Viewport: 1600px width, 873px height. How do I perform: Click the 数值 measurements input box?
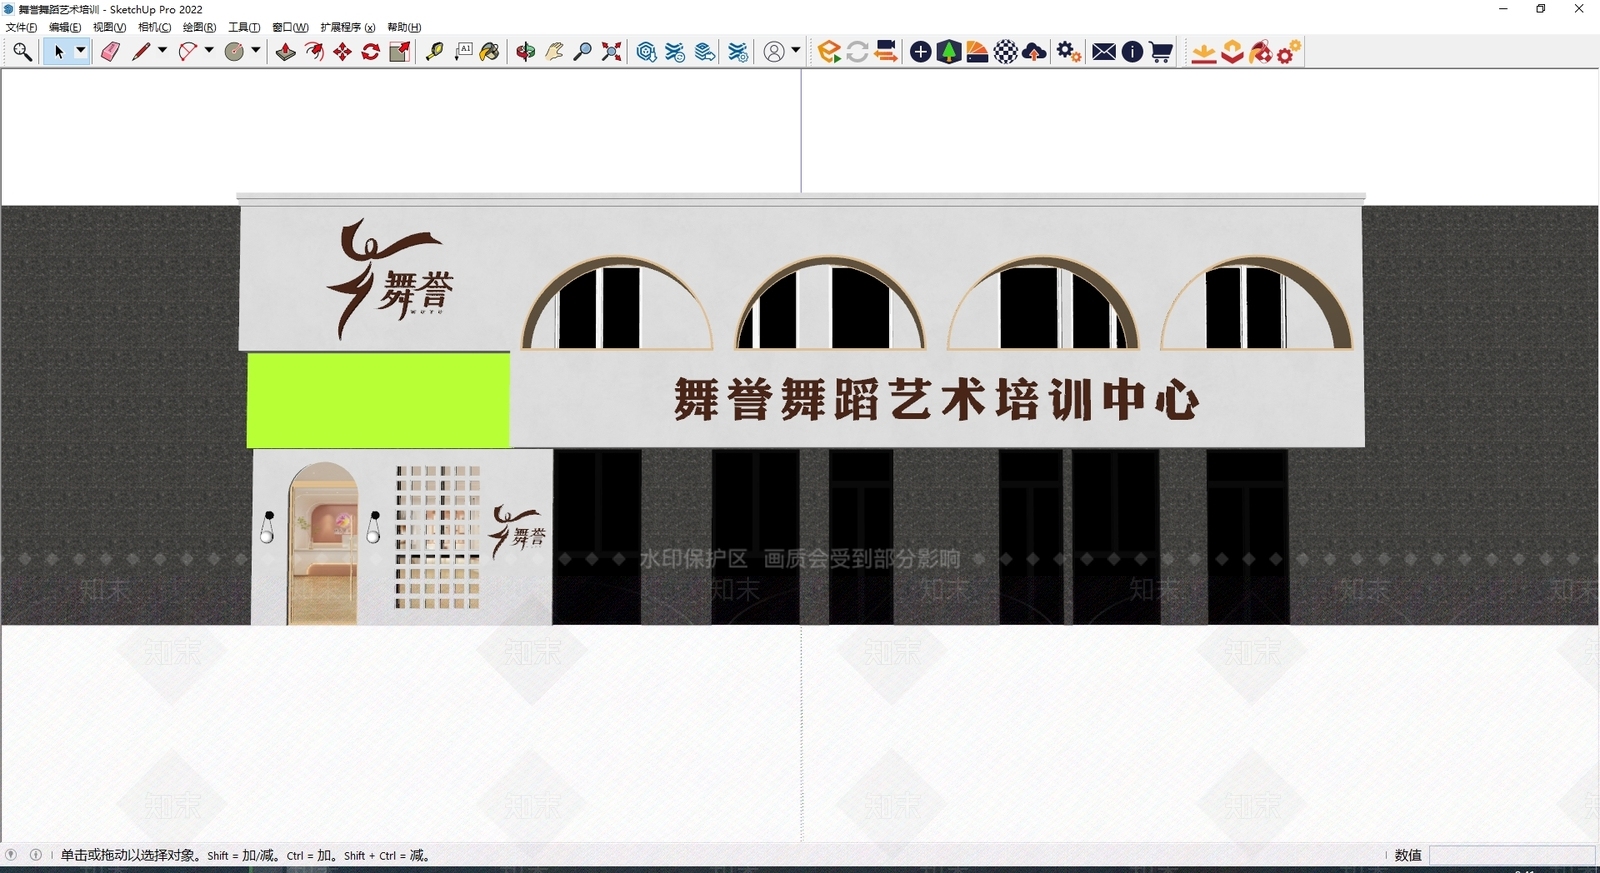point(1512,855)
